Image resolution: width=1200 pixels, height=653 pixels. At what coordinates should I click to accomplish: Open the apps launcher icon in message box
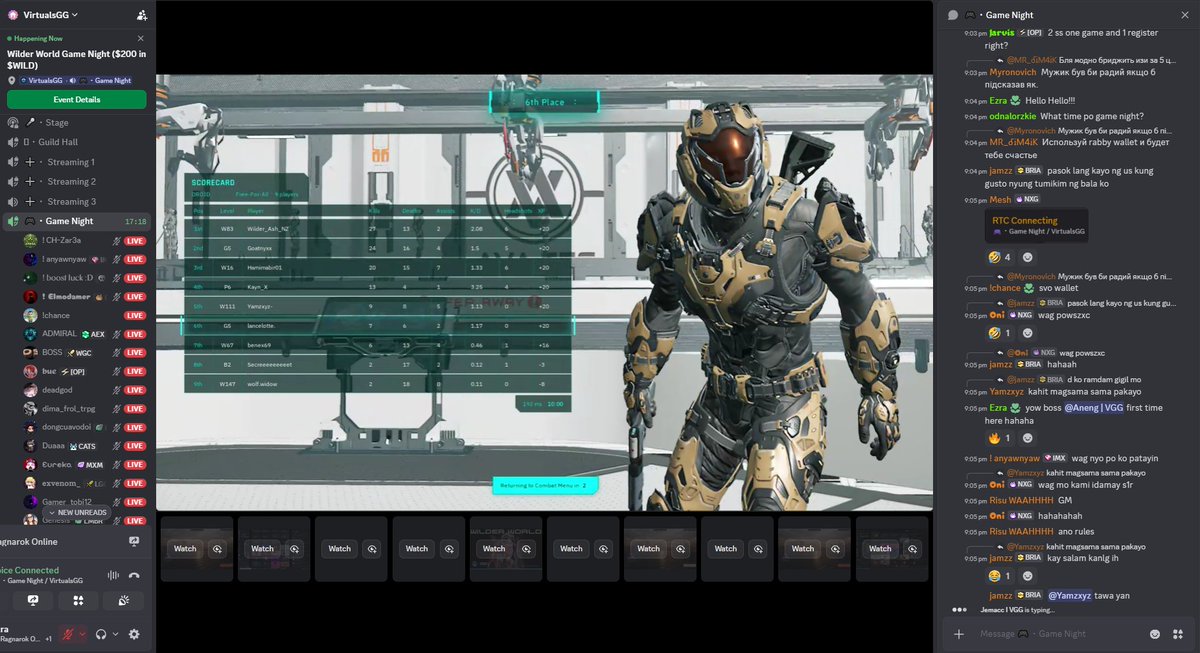point(1177,634)
